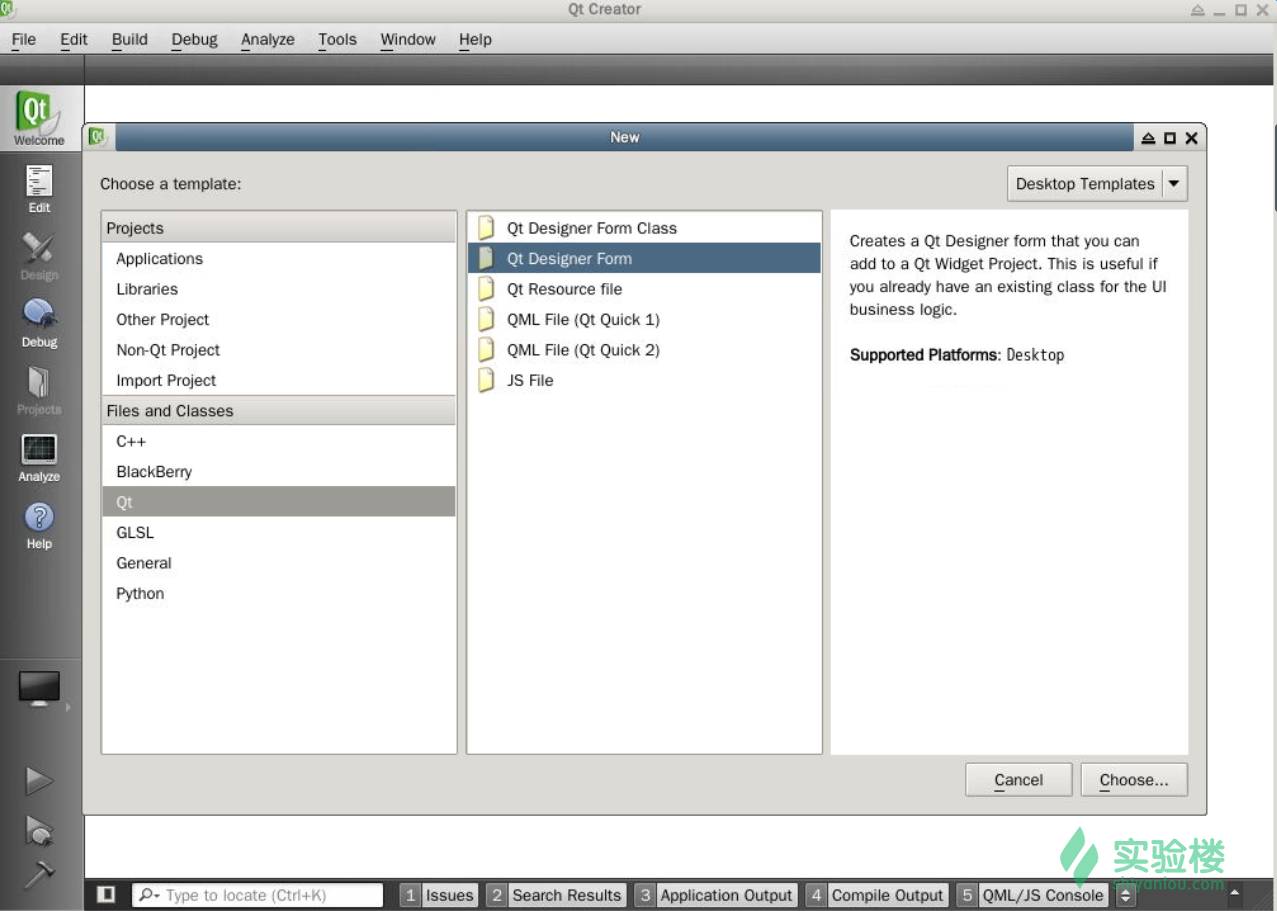Switch to Debug mode in sidebar

(39, 322)
